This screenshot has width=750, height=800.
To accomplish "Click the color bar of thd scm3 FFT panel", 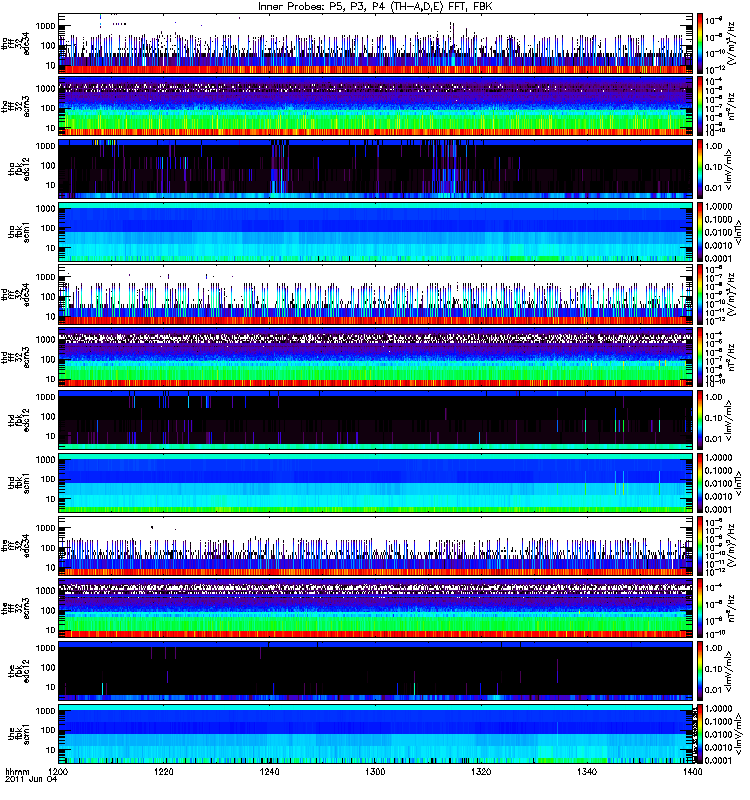I will click(700, 358).
